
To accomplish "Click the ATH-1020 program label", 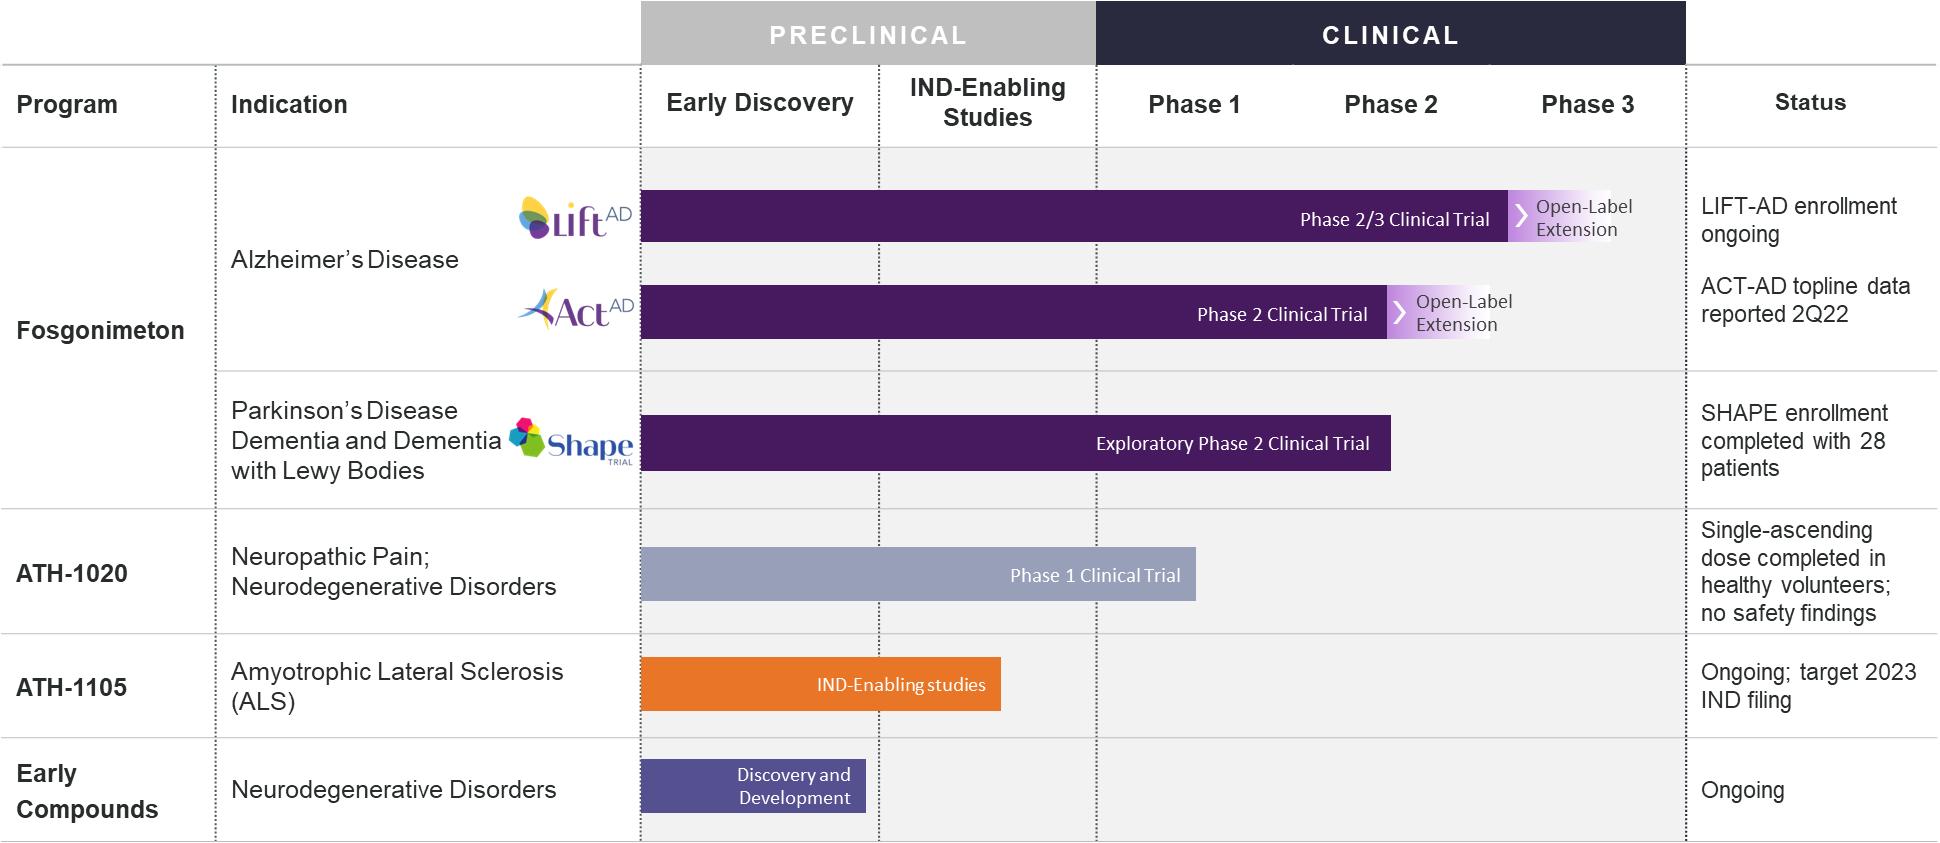I will point(72,574).
